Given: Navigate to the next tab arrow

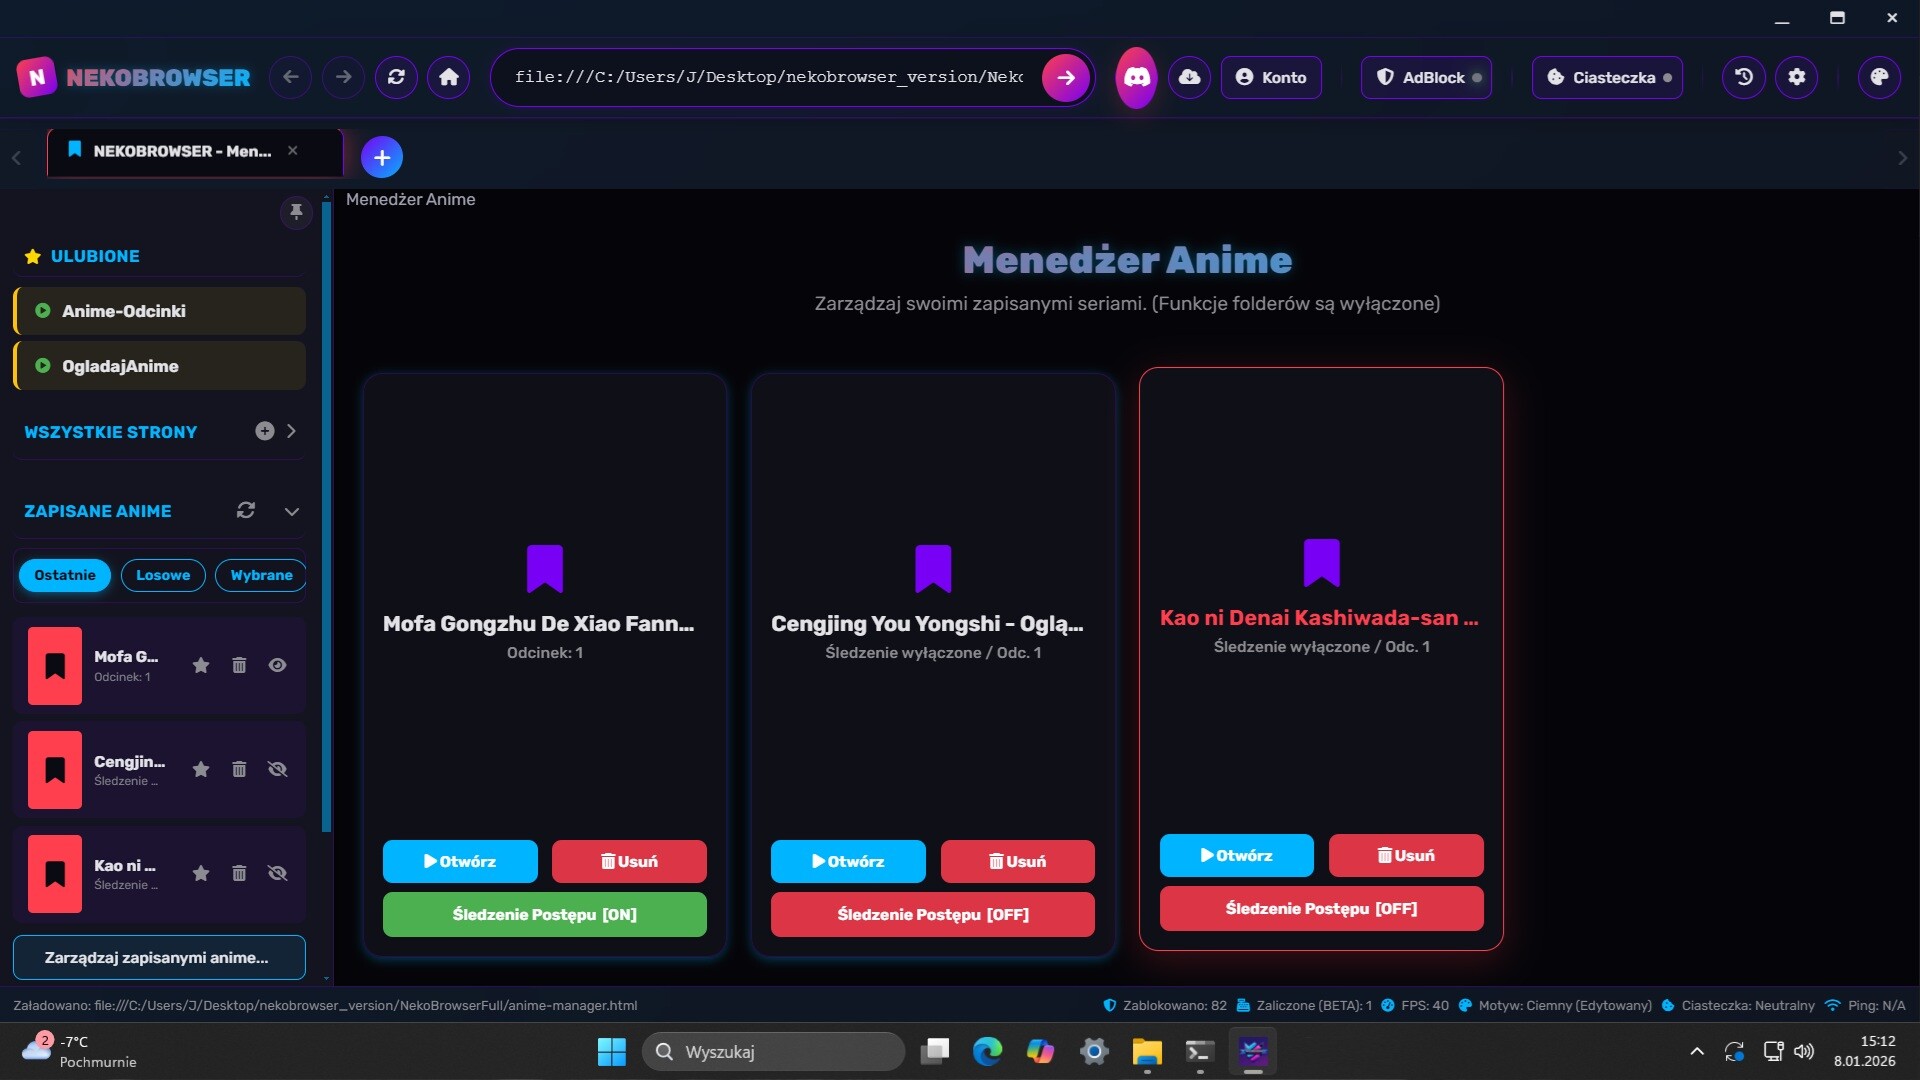Looking at the screenshot, I should (1902, 157).
